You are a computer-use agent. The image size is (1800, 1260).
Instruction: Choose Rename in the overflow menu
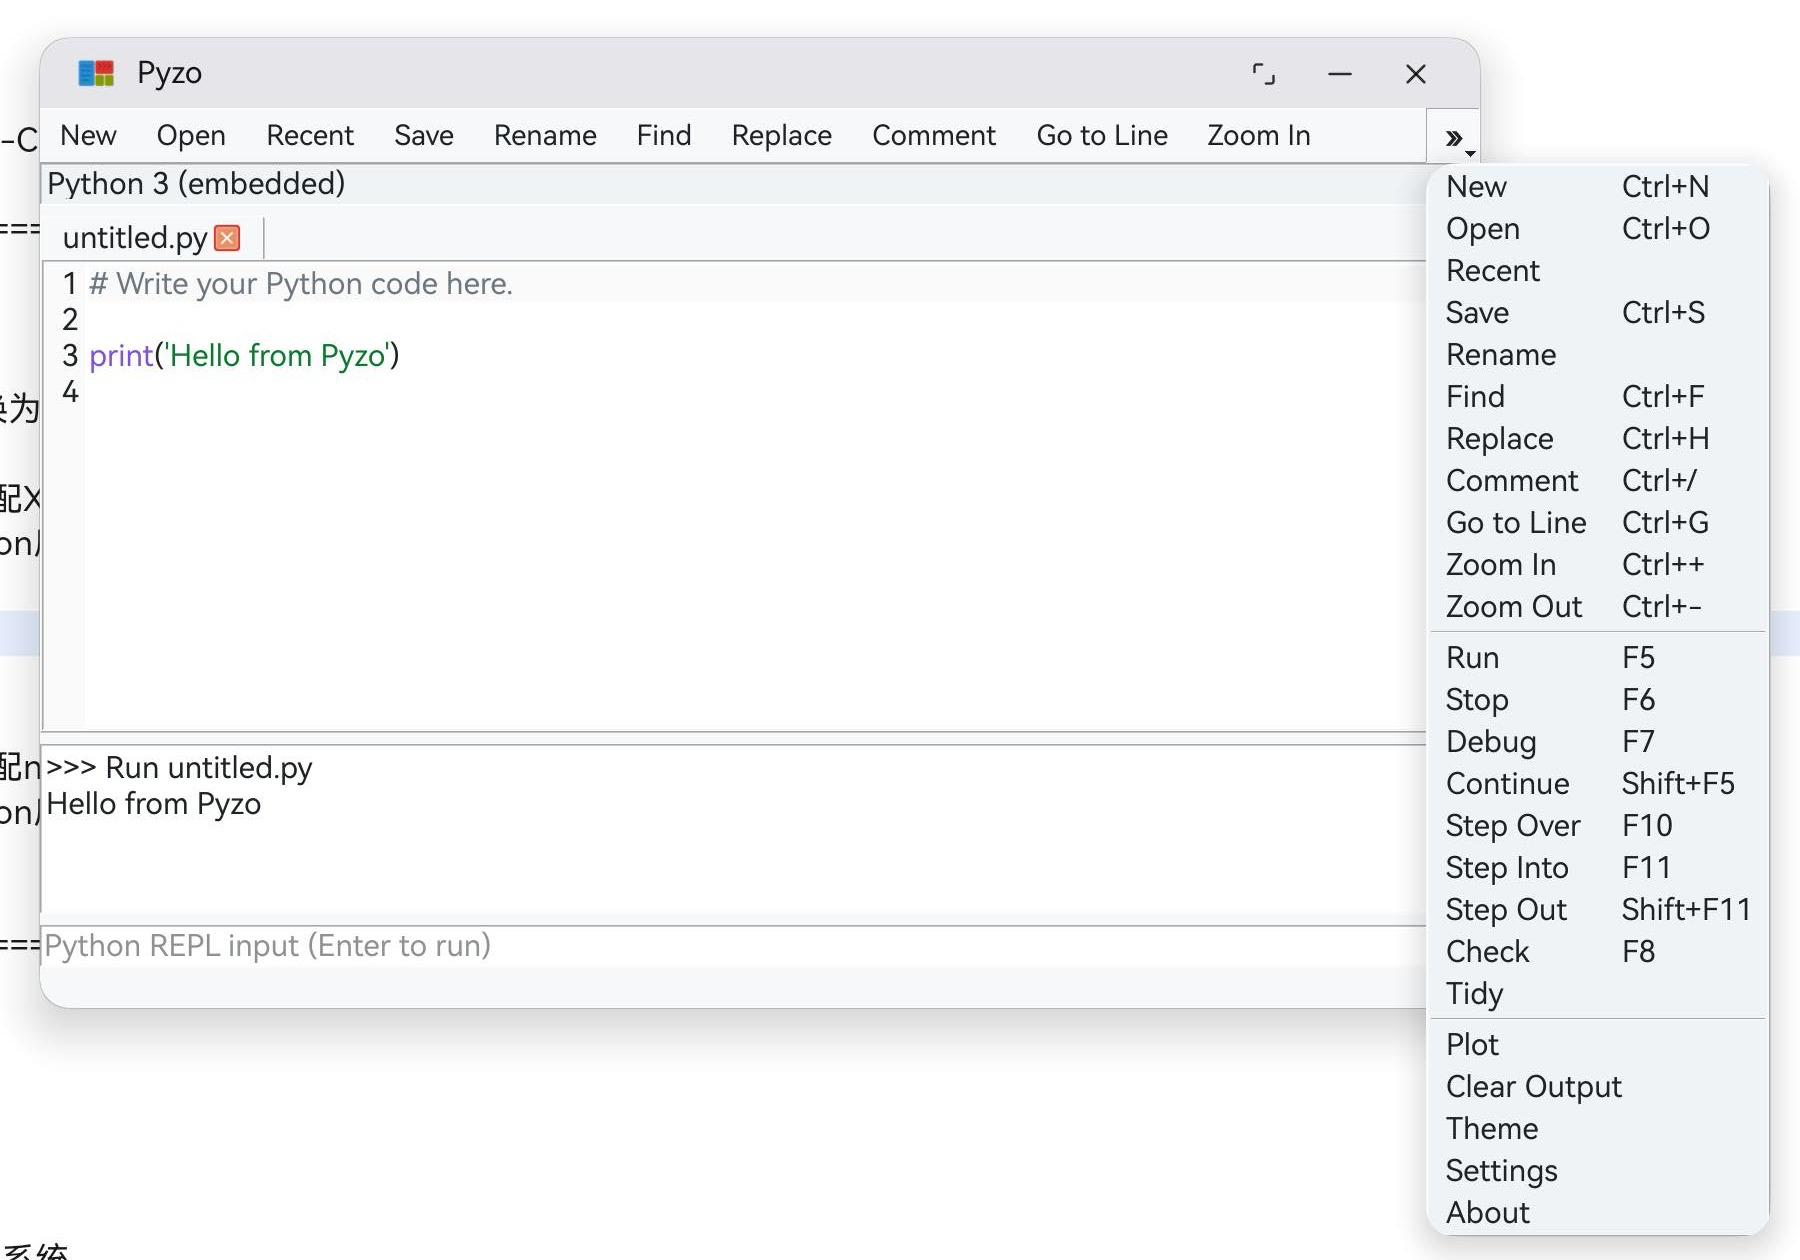click(x=1597, y=355)
